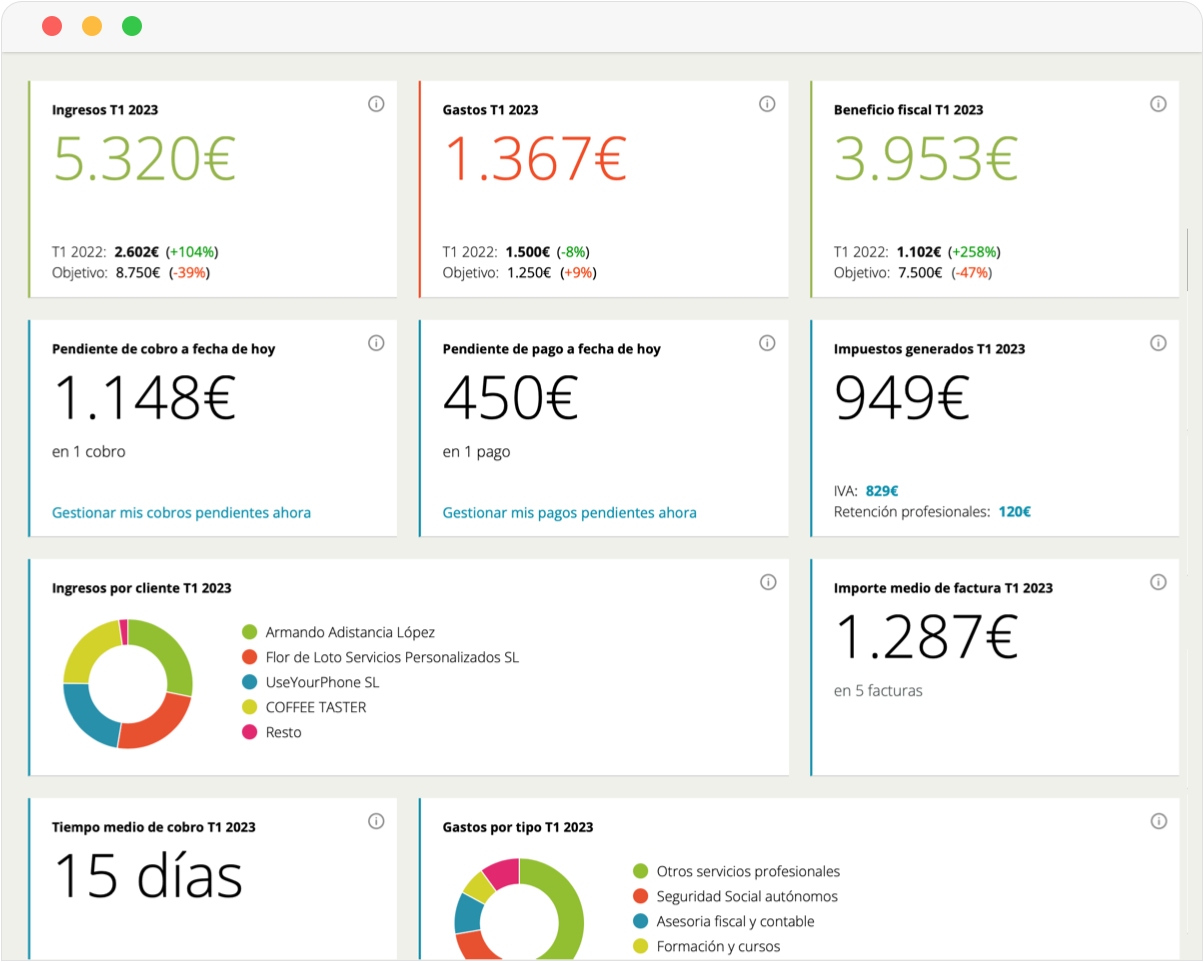Click the Ingresos Objetivo value 8.750€
The width and height of the screenshot is (1204, 962).
coord(138,273)
